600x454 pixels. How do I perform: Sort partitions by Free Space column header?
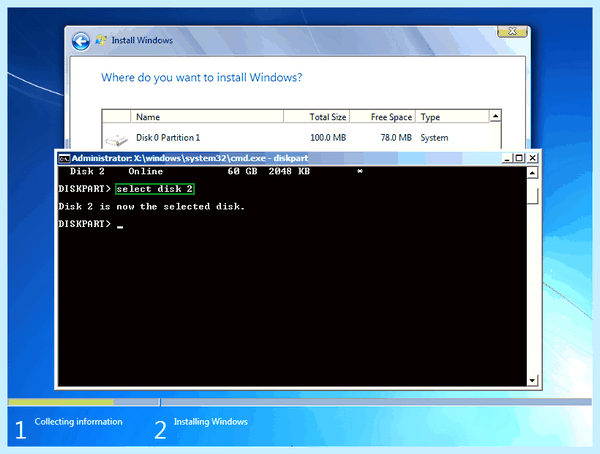(x=383, y=117)
